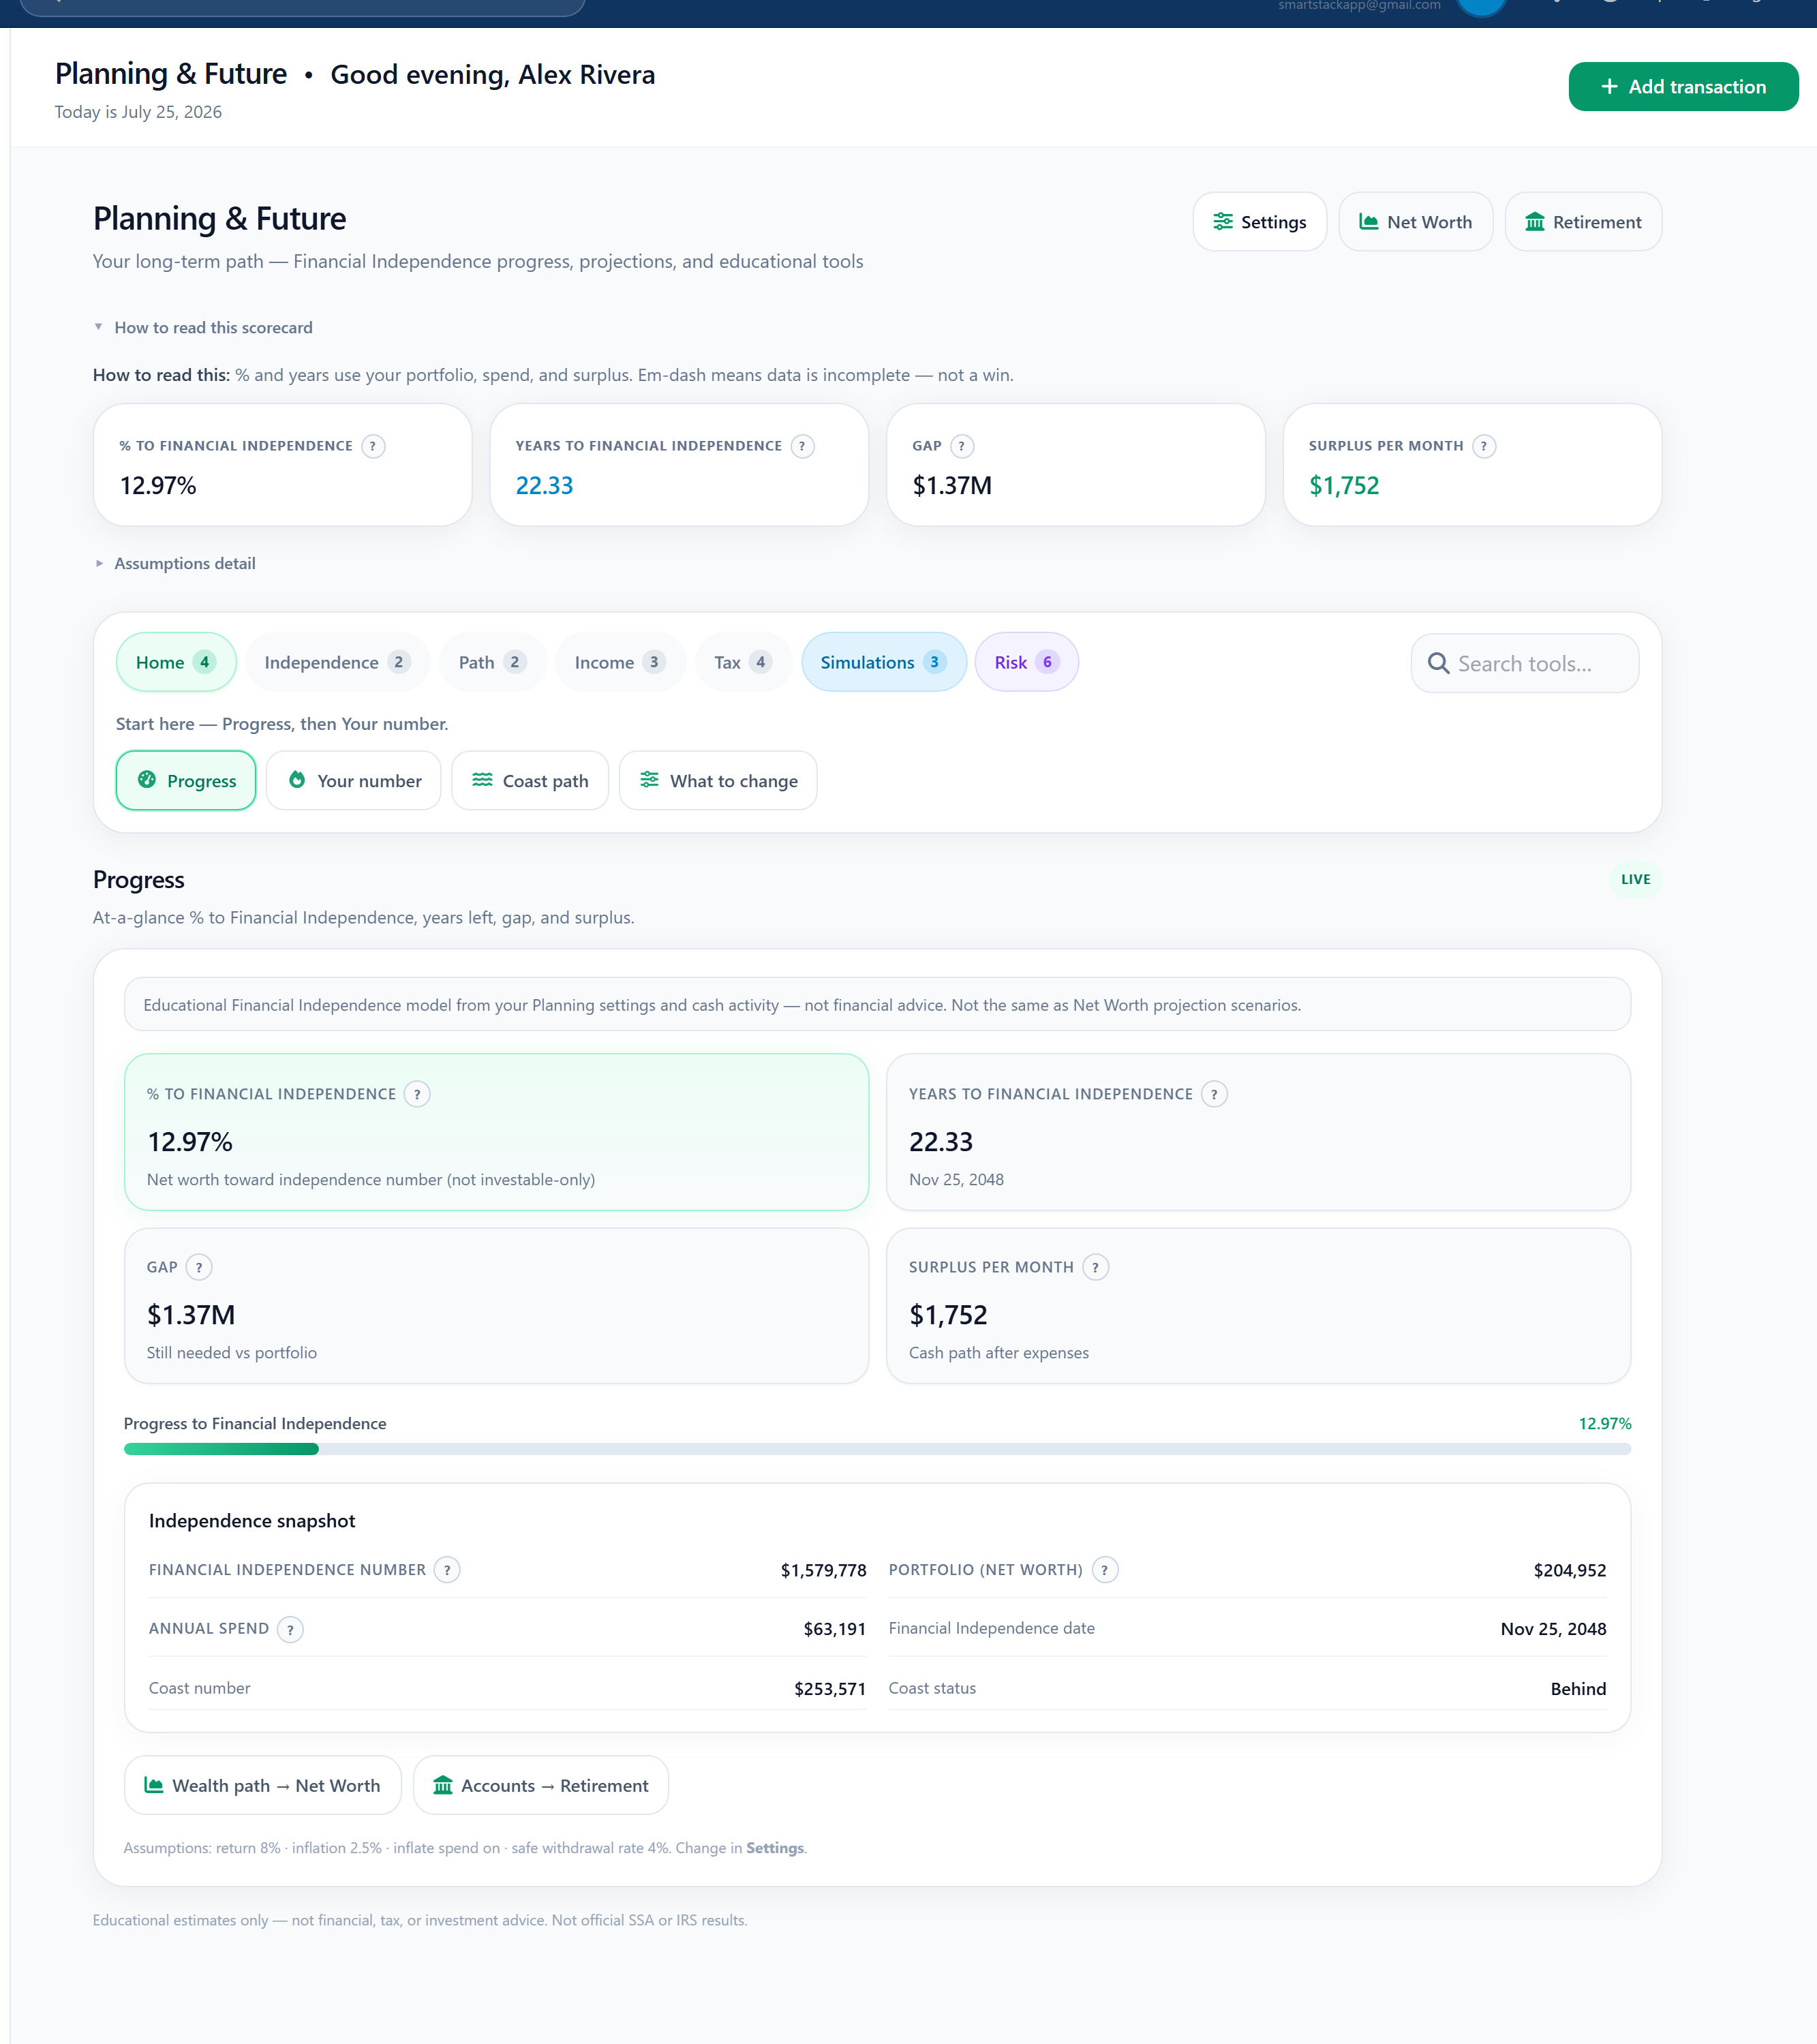1817x2044 pixels.
Task: Open the Path tab
Action: coord(492,662)
